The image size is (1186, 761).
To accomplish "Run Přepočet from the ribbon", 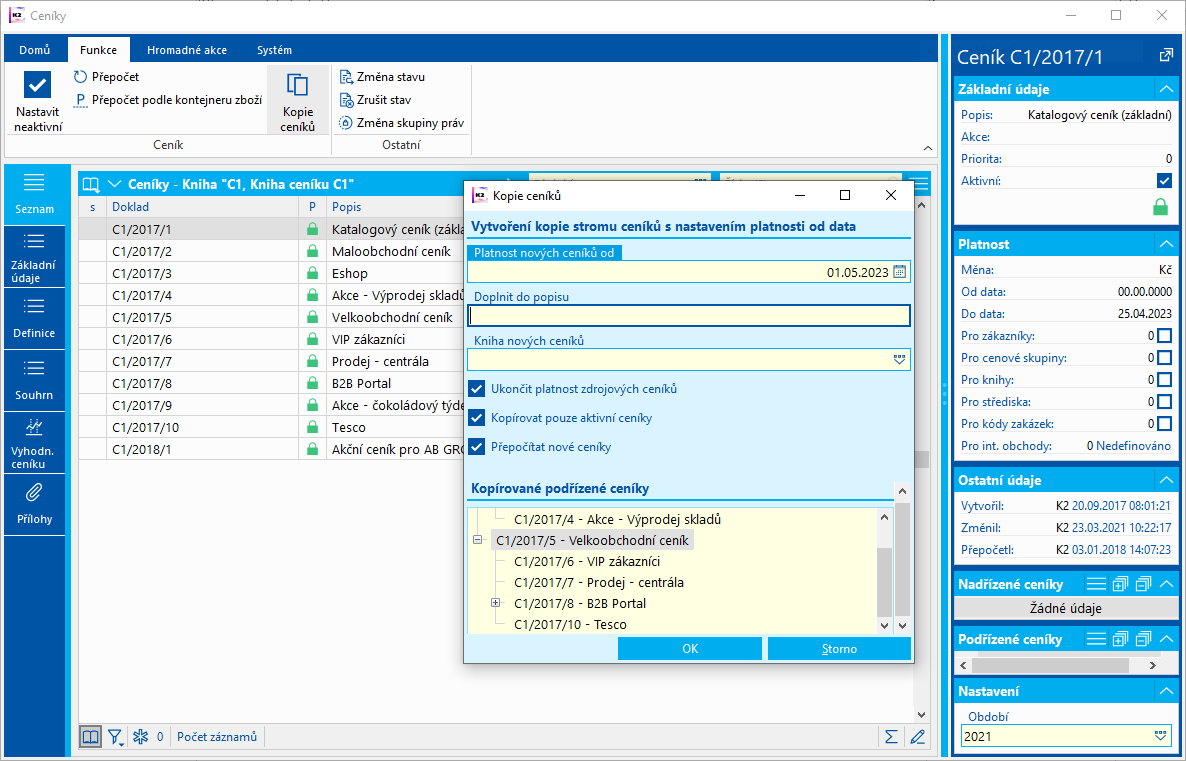I will coord(107,77).
